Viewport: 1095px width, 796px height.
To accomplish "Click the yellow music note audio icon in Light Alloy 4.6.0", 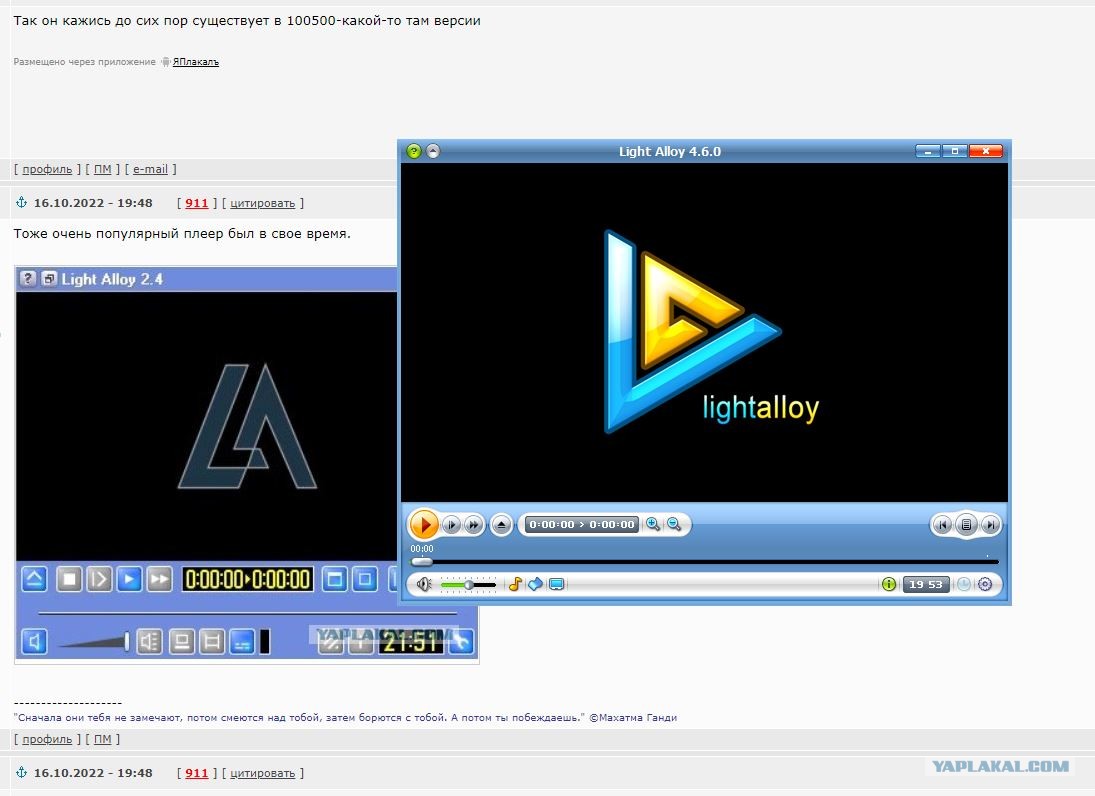I will pyautogui.click(x=515, y=584).
